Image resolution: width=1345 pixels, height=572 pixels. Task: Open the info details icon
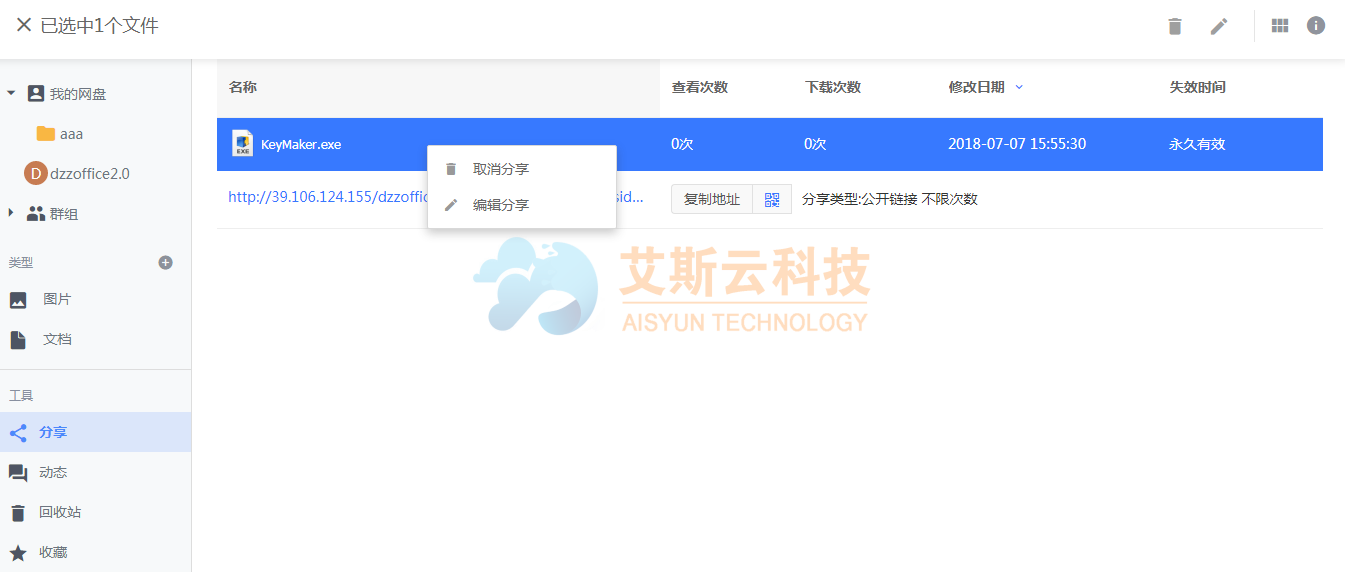point(1316,26)
